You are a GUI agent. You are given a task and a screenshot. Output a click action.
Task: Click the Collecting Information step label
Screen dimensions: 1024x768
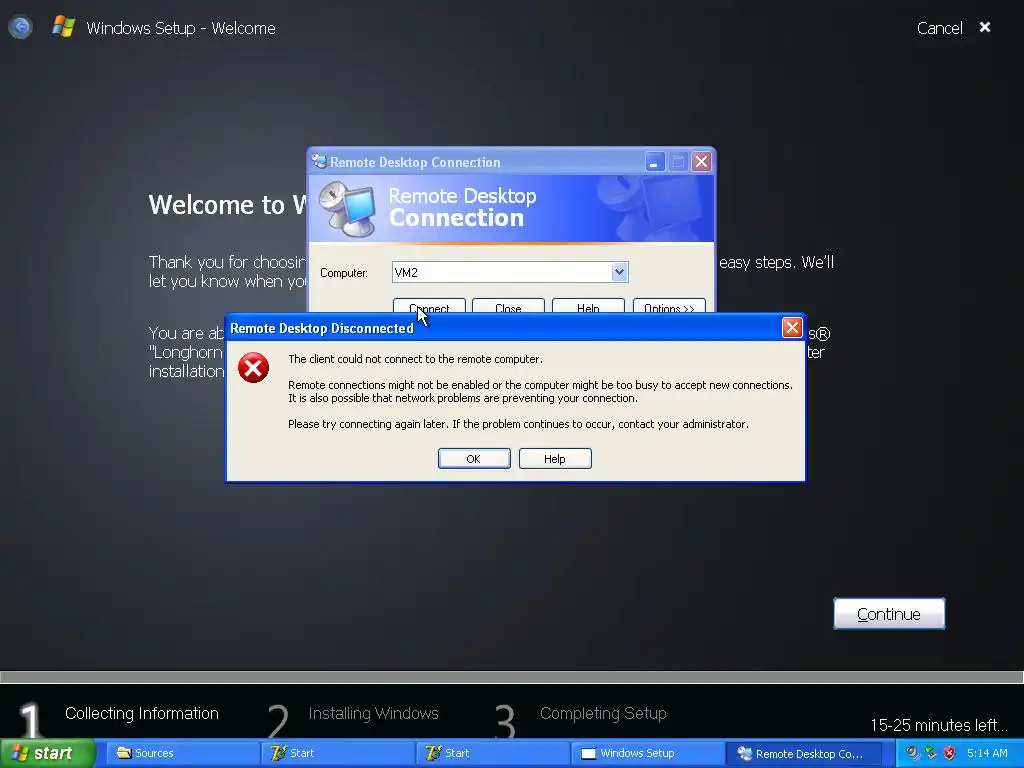click(142, 713)
